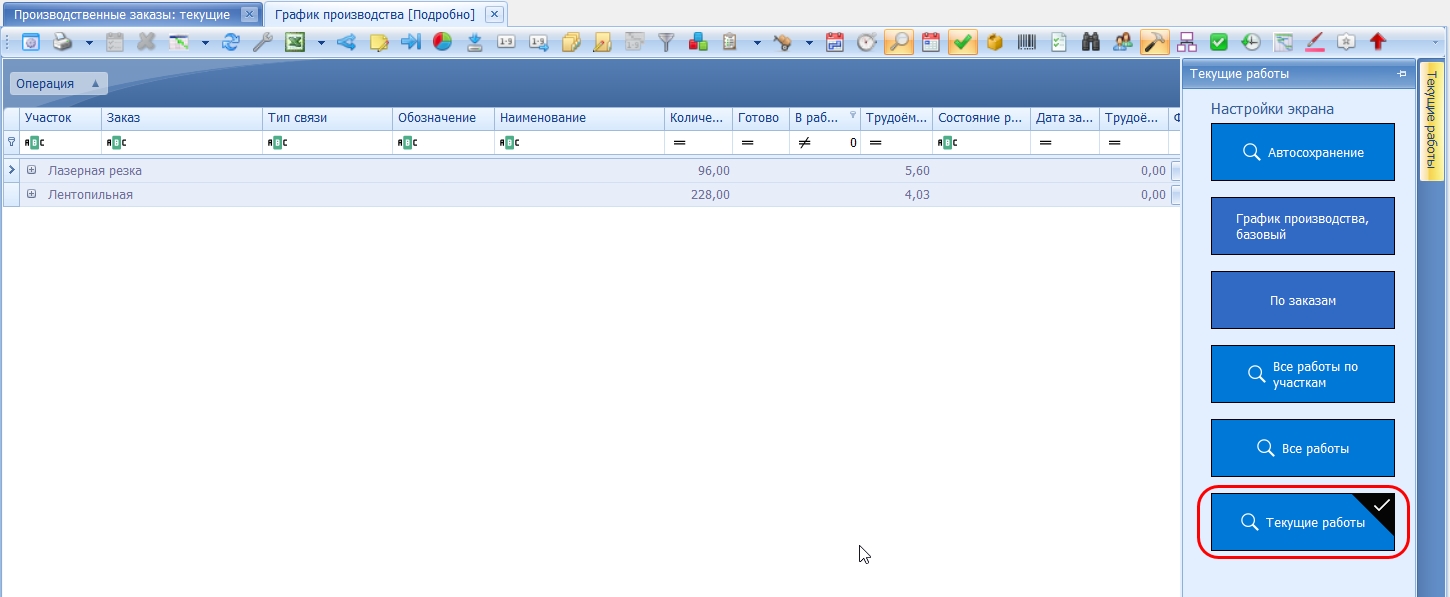Click the Наименование column filter field
This screenshot has width=1450, height=597.
[580, 143]
